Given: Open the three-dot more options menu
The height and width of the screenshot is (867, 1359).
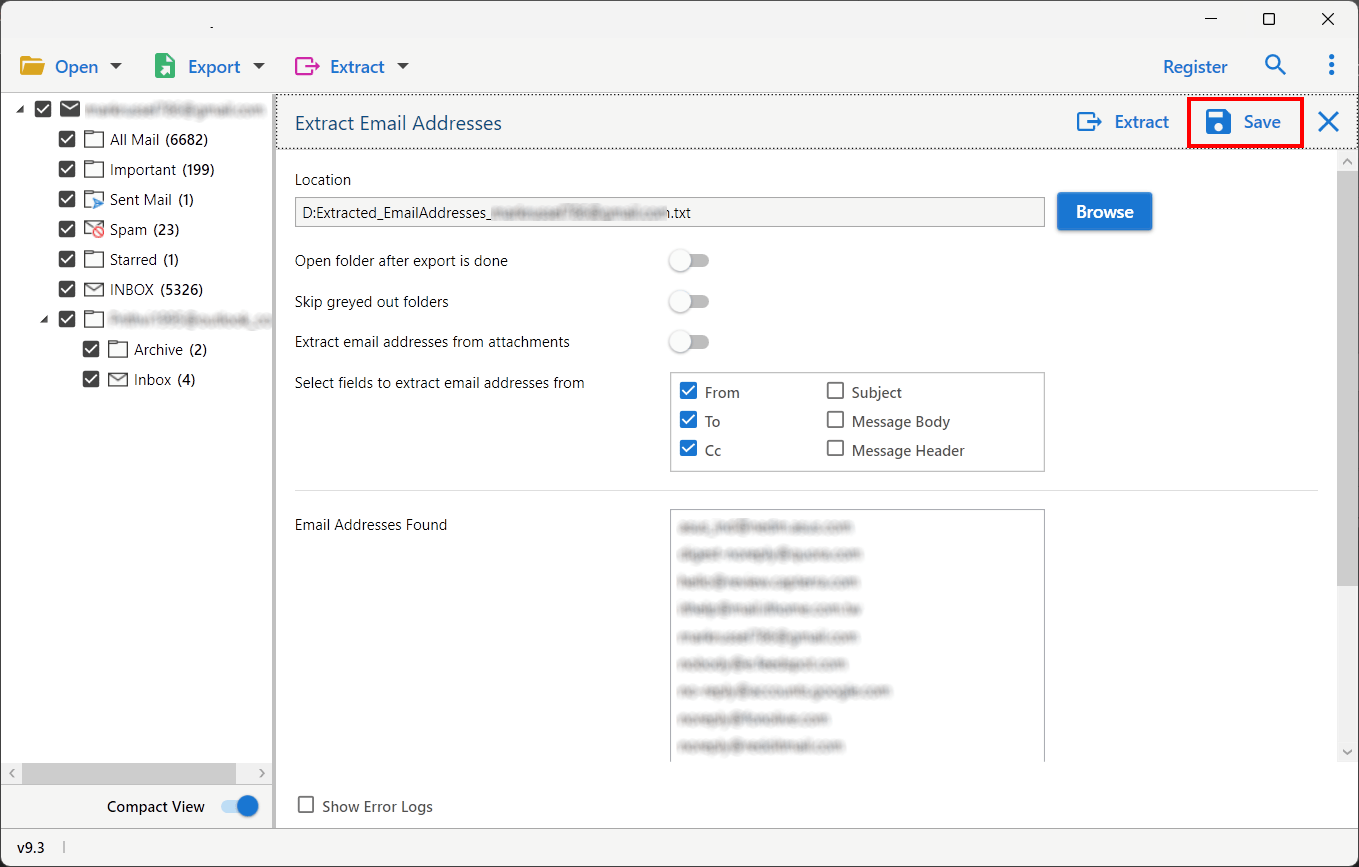Looking at the screenshot, I should tap(1331, 65).
